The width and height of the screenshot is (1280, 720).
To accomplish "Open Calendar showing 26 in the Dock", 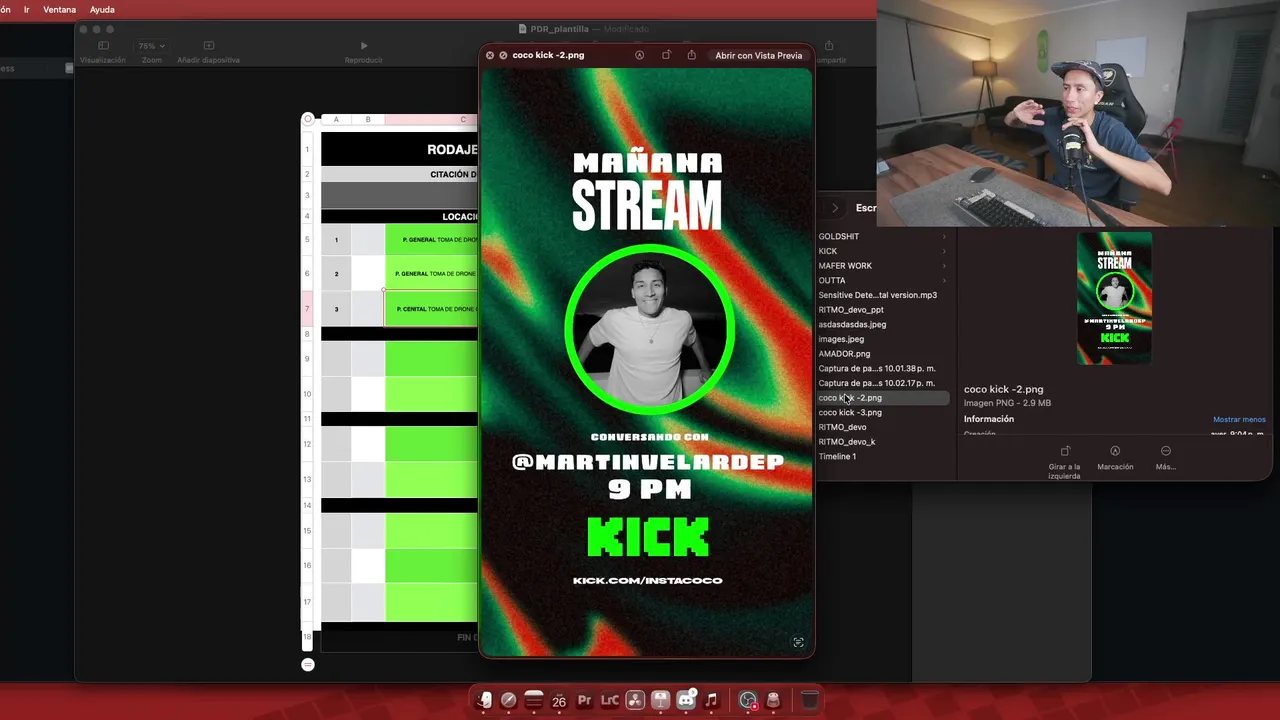I will [559, 700].
